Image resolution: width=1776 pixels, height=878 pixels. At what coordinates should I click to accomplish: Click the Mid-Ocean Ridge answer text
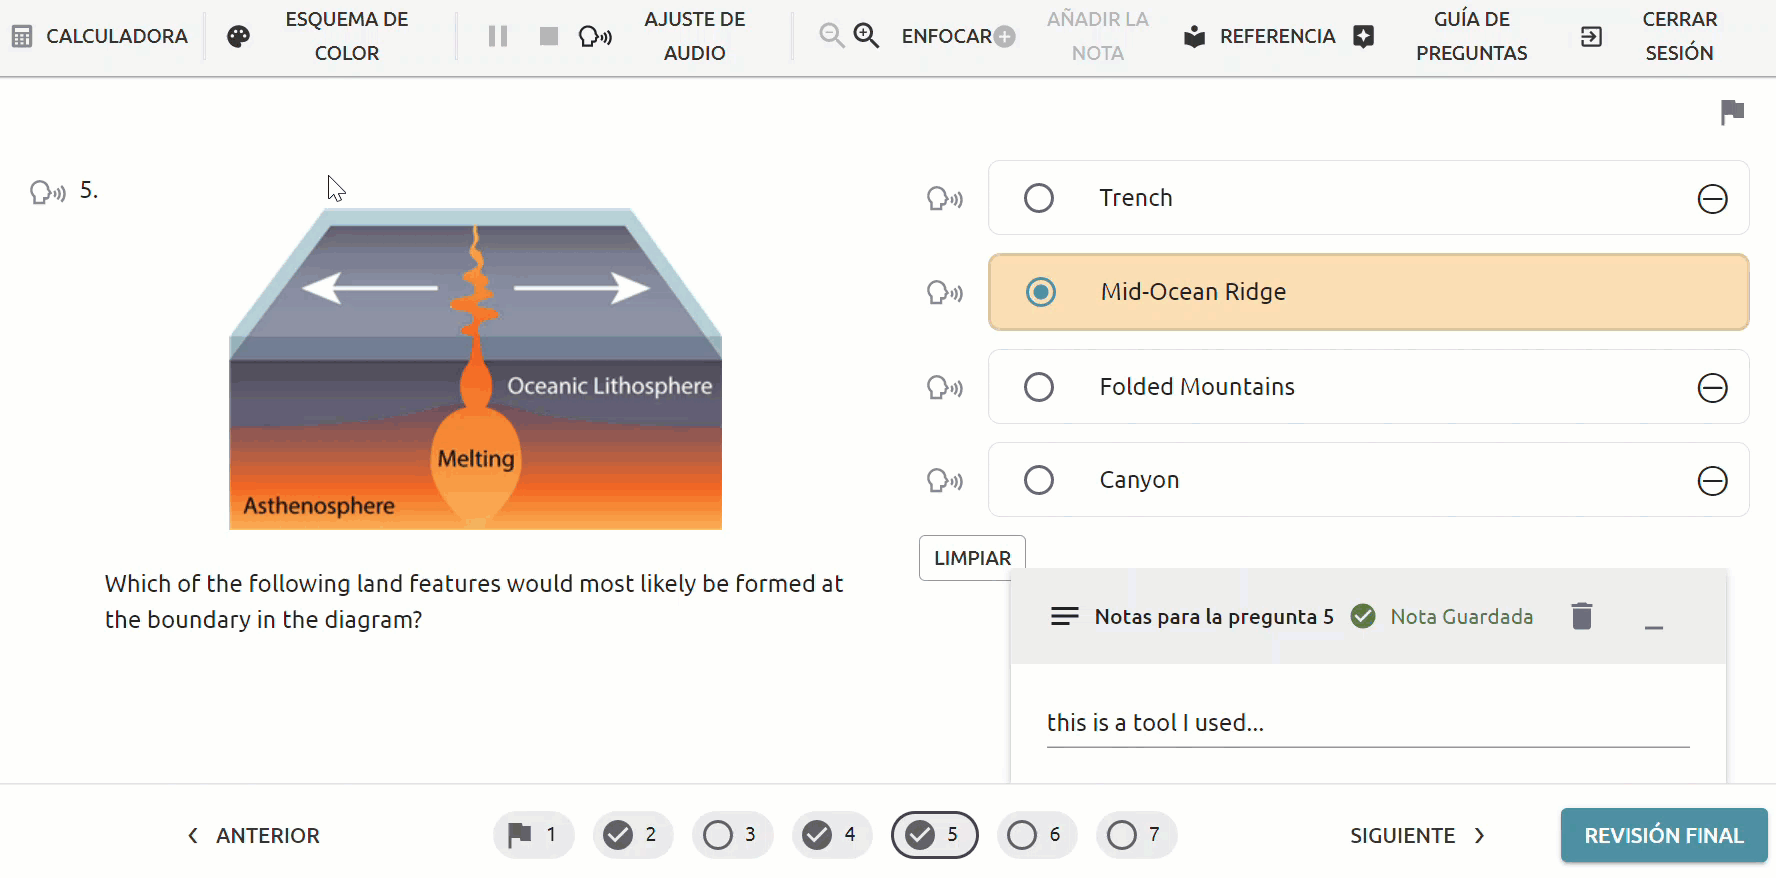1193,292
